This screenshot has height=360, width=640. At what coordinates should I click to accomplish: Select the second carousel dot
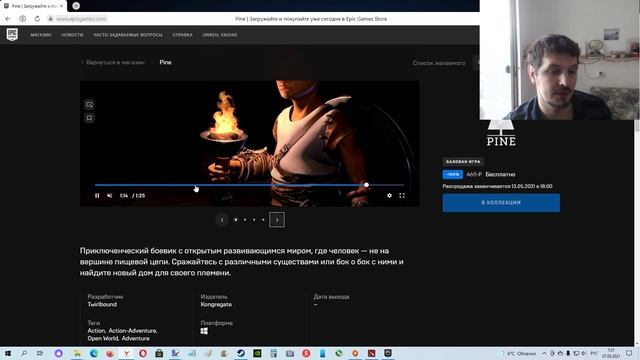pos(245,220)
